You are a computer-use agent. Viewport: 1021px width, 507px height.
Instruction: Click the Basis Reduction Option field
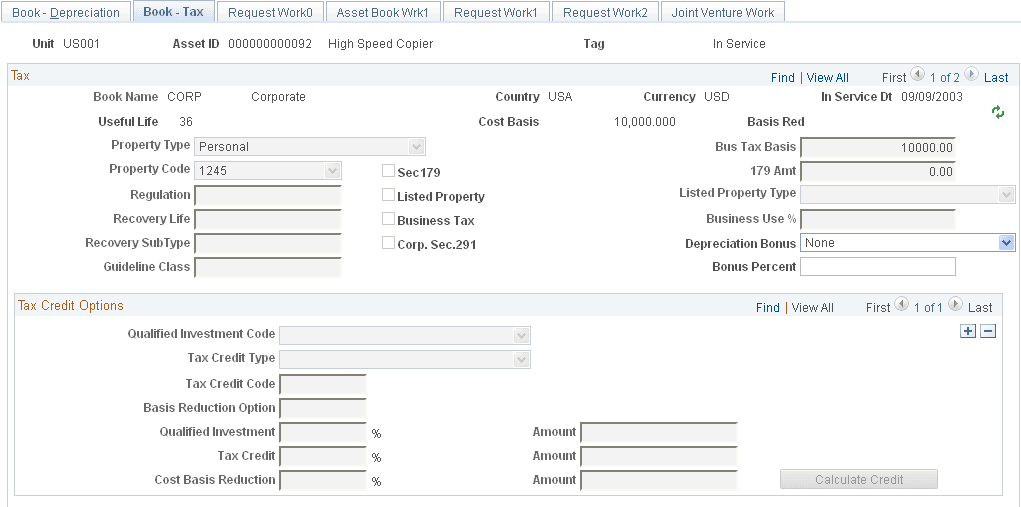[323, 408]
